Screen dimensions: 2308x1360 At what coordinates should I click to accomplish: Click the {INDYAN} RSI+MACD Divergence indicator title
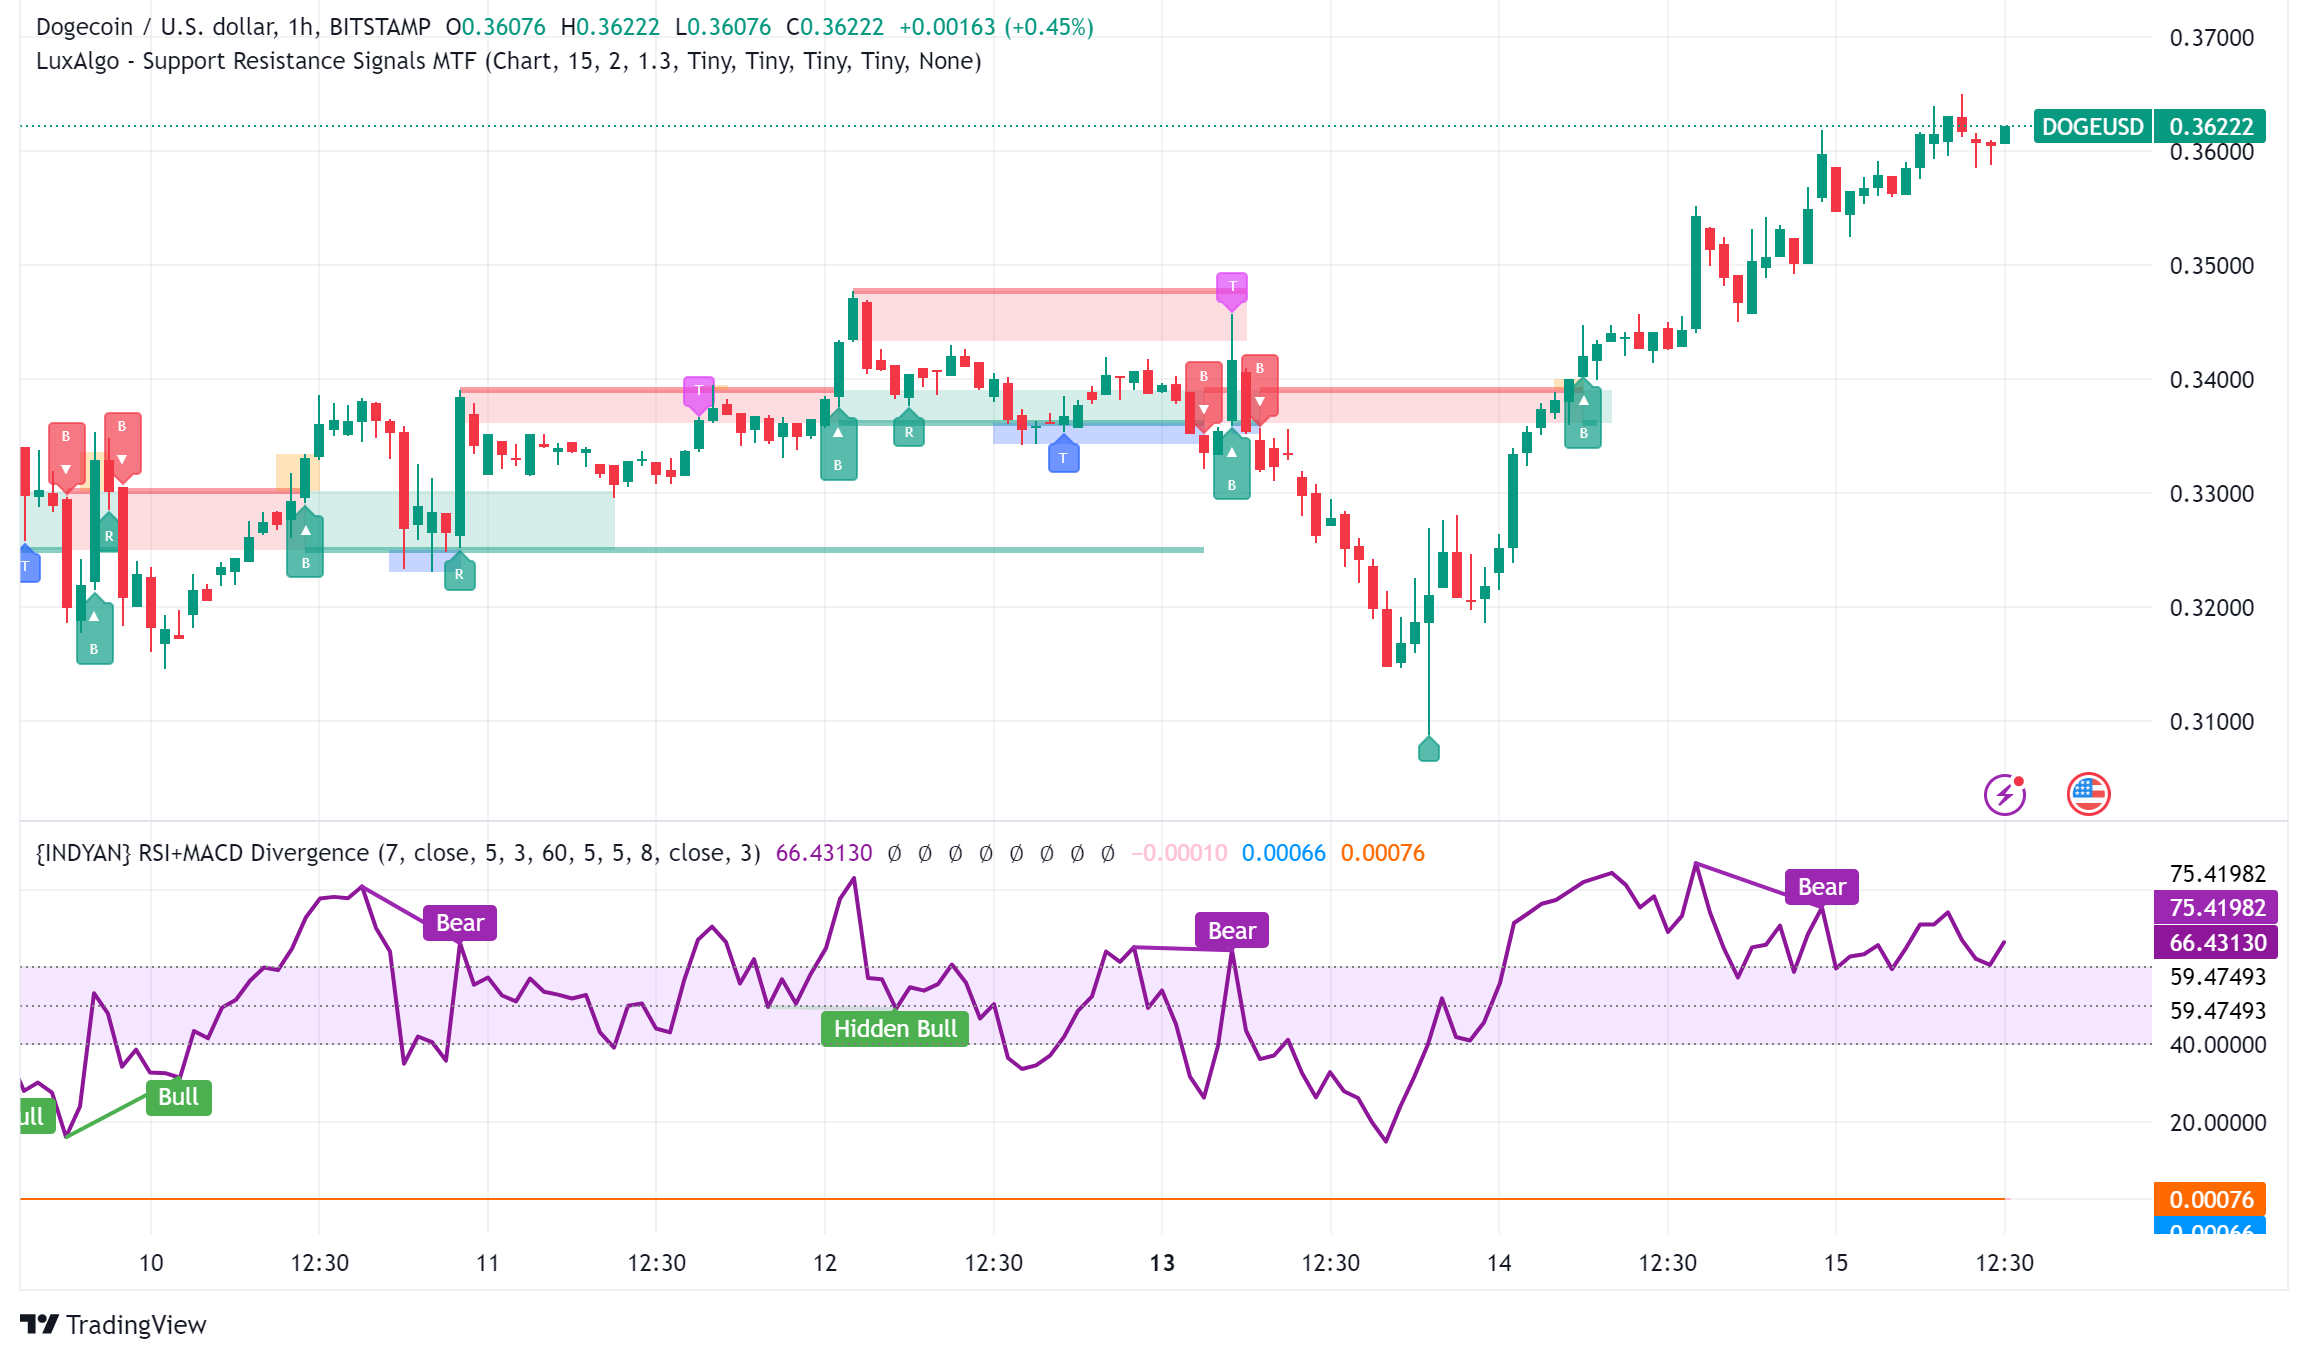click(398, 853)
